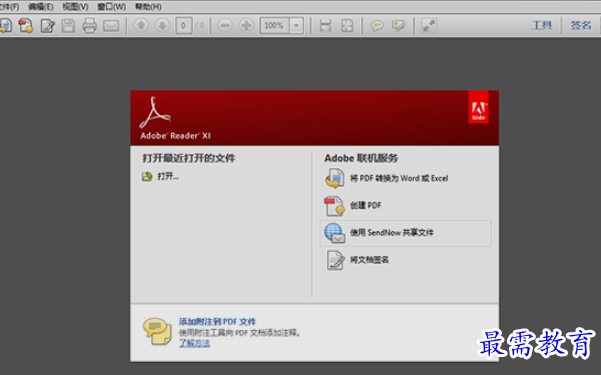Click the open folder icon beside 打开
Screen dimensions: 601x375
pos(147,176)
